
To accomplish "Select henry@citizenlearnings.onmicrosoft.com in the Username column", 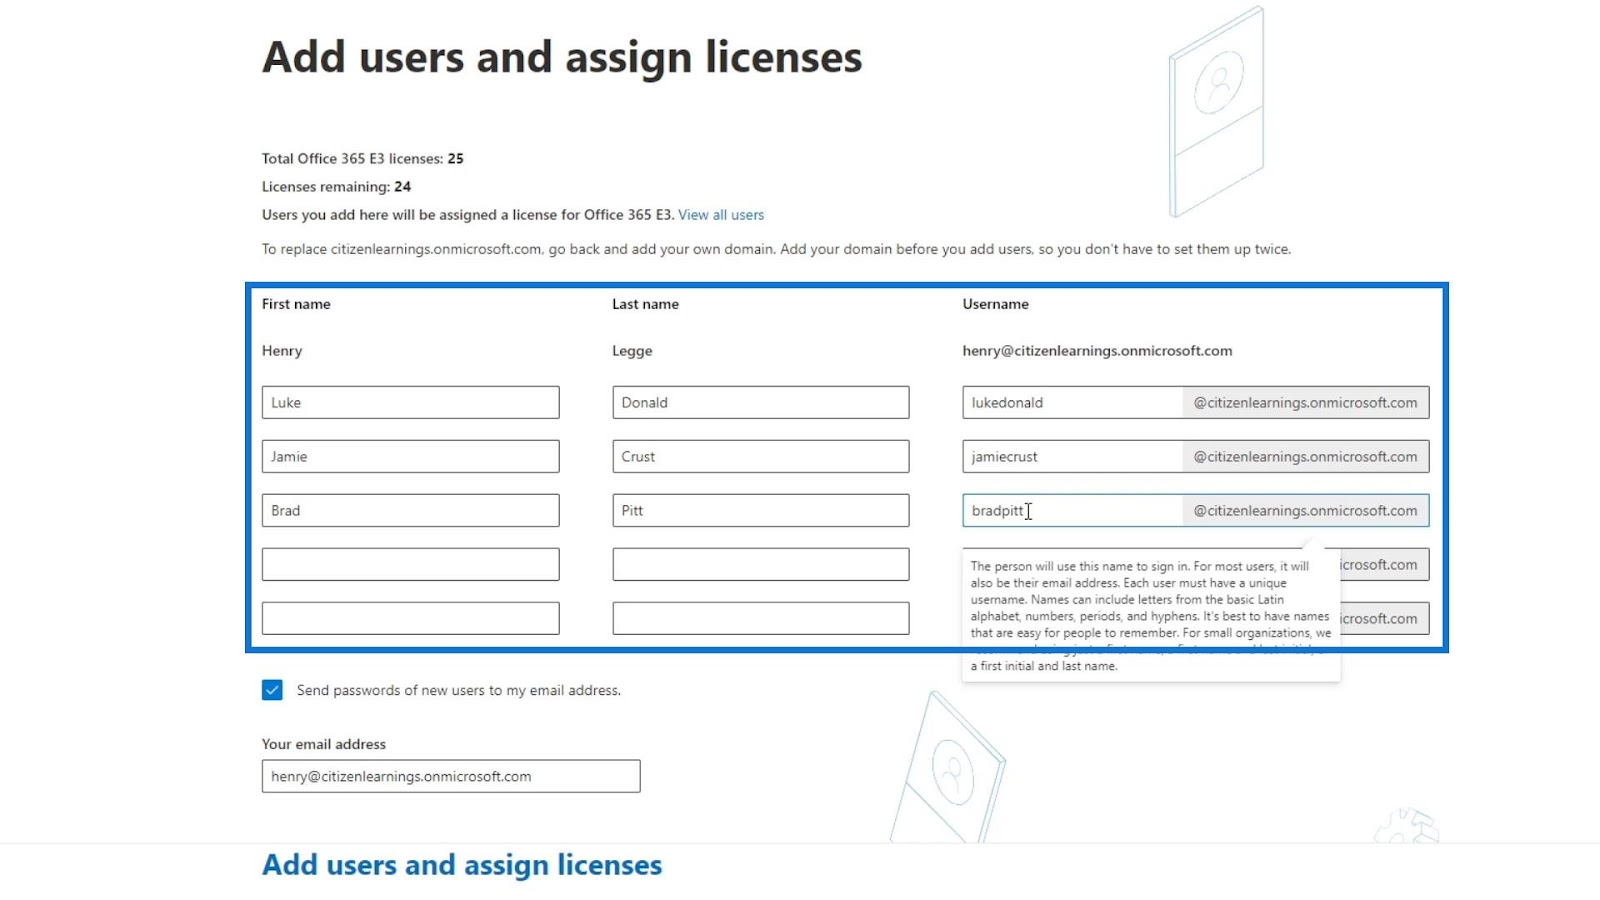I will [x=1097, y=351].
